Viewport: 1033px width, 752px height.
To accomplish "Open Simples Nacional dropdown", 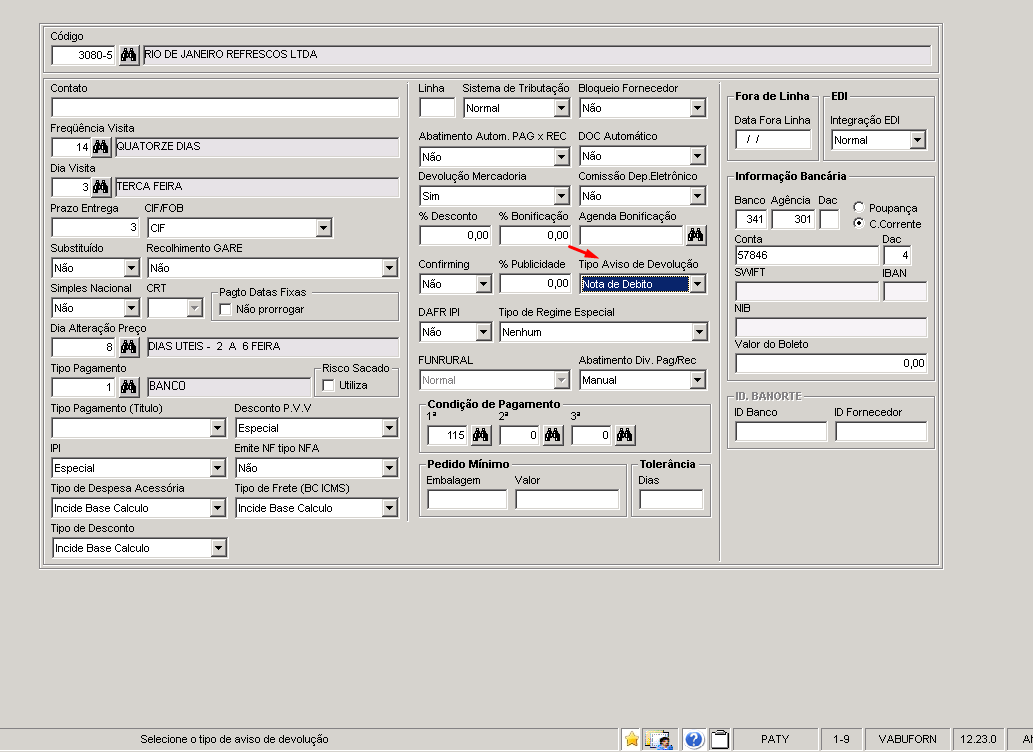I will point(132,308).
